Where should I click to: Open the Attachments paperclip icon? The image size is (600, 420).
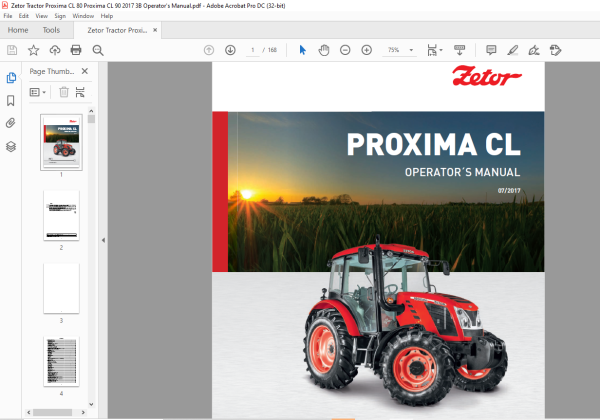(x=11, y=123)
